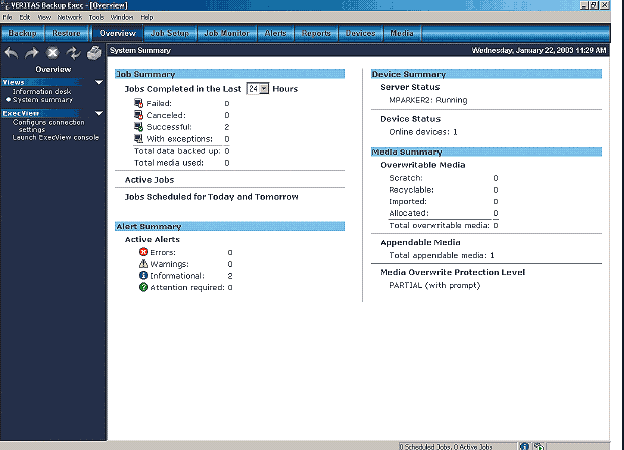Click the Forward arrow toolbar icon
Image resolution: width=624 pixels, height=450 pixels.
32,53
